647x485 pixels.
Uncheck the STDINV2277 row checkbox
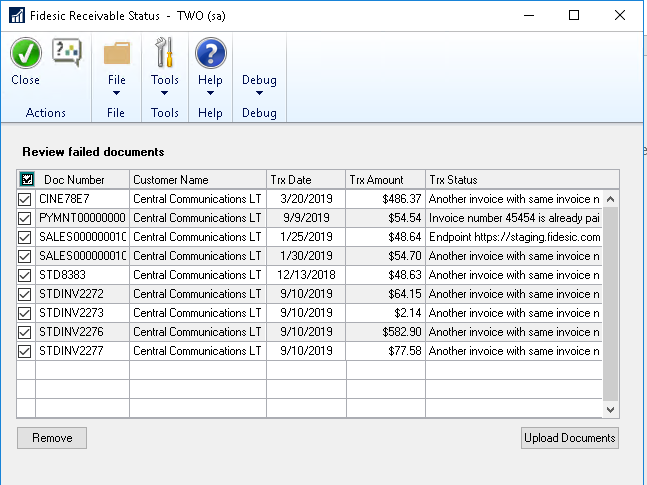click(25, 351)
